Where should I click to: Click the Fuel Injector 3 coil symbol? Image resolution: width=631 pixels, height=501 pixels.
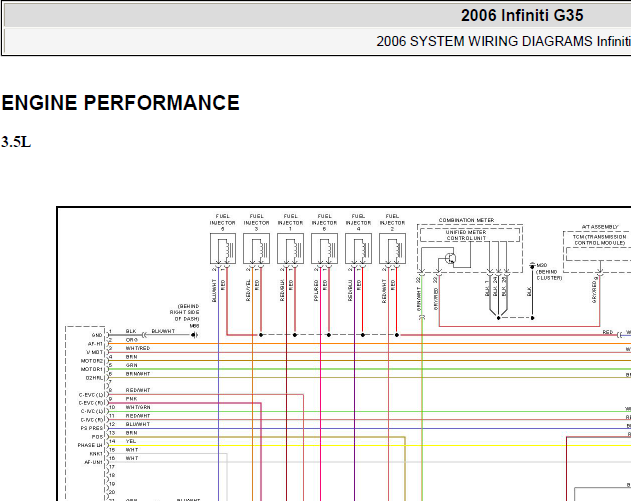256,249
